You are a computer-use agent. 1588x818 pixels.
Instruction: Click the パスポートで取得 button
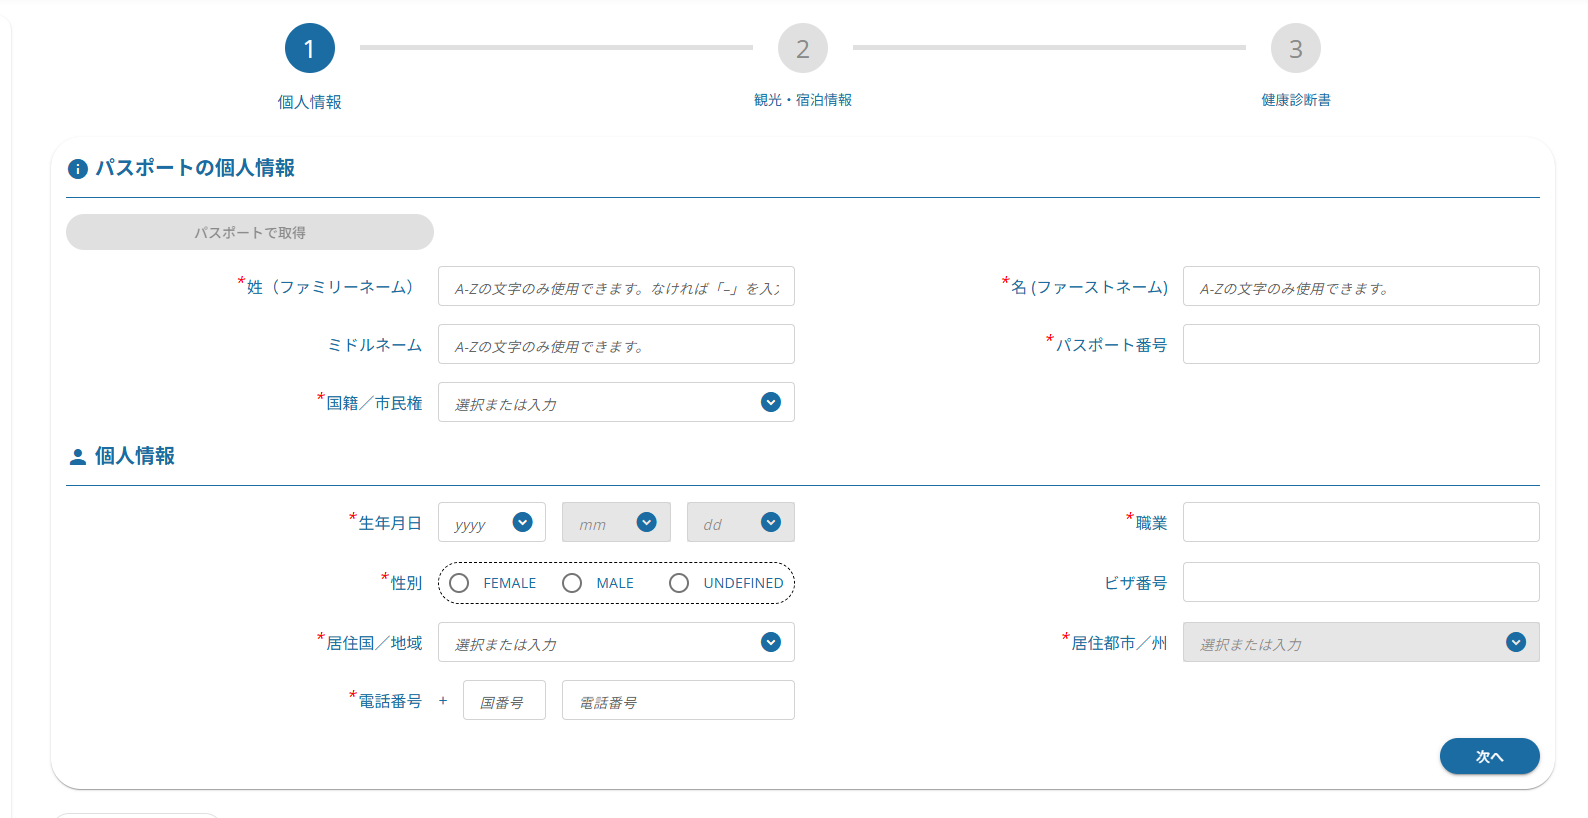(x=250, y=232)
